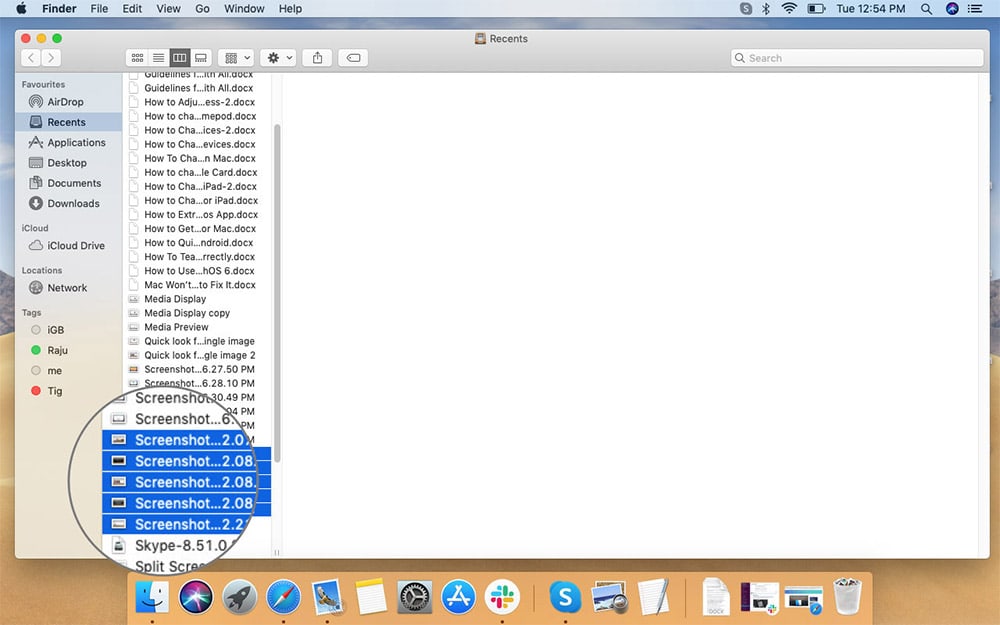Click the back navigation chevron

pos(31,57)
